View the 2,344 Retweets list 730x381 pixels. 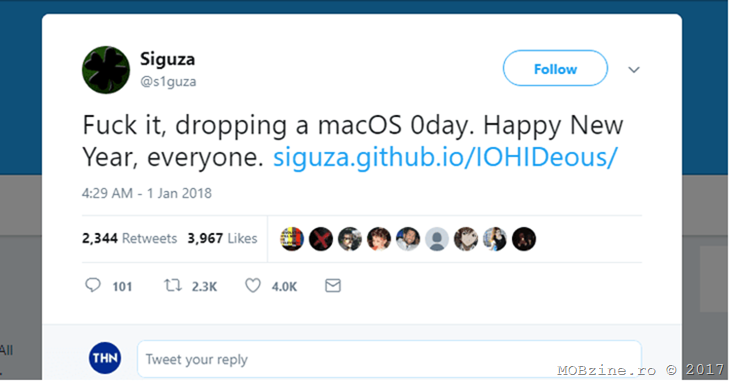(x=129, y=238)
